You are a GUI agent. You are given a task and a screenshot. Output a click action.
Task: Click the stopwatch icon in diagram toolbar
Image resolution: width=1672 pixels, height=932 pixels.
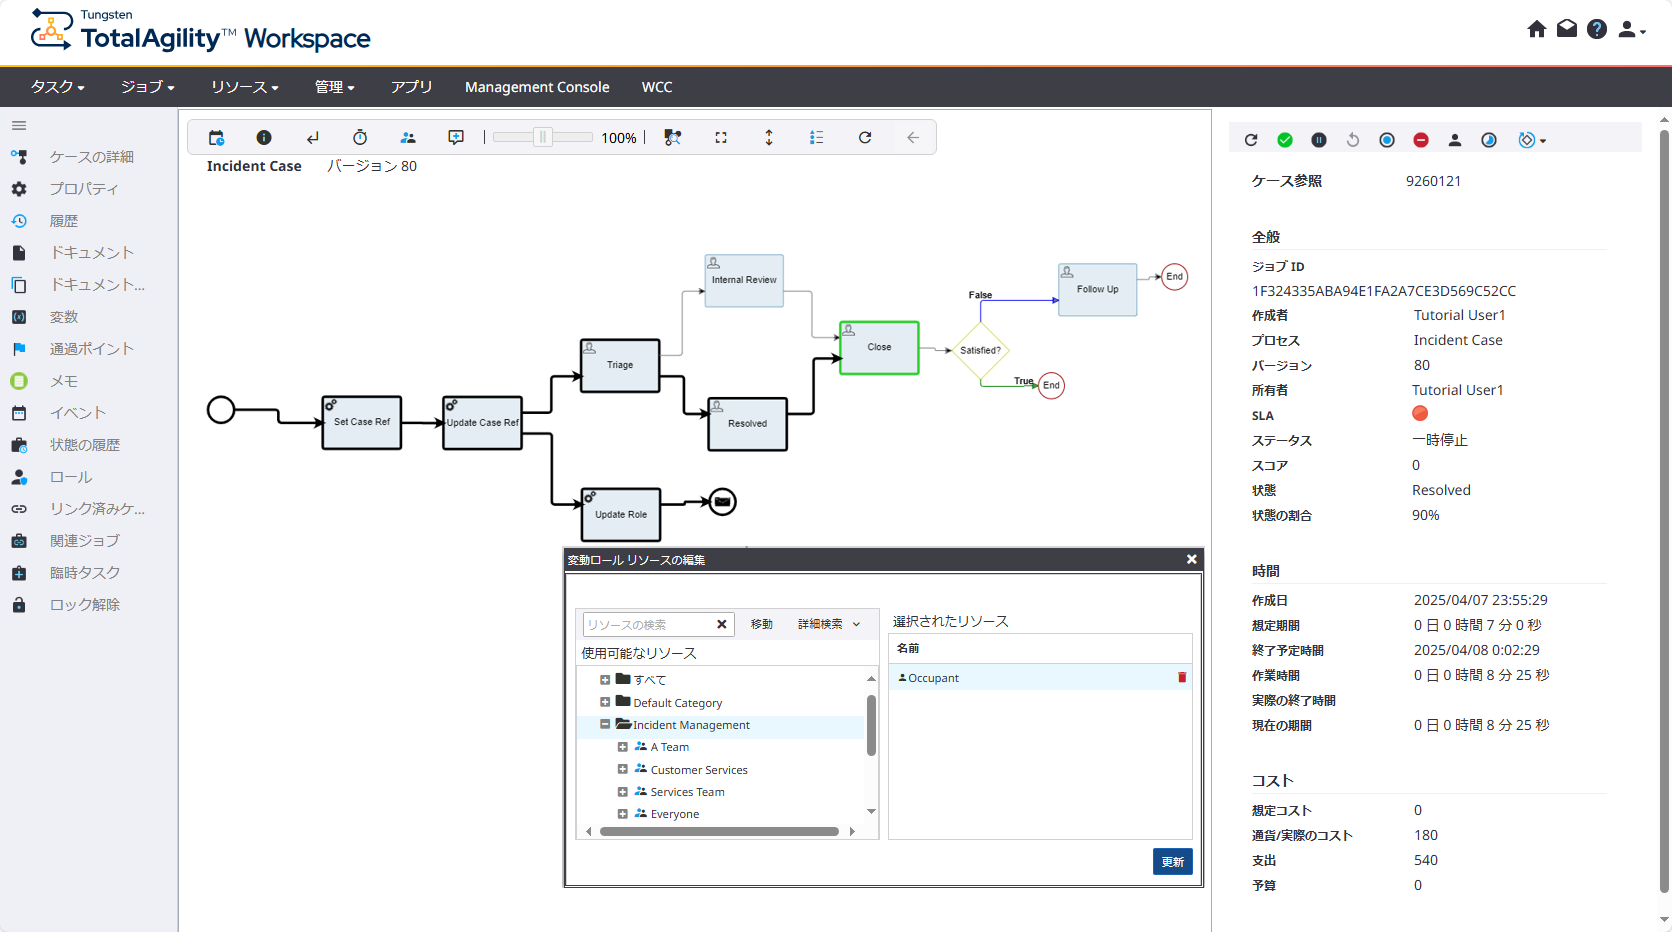360,138
